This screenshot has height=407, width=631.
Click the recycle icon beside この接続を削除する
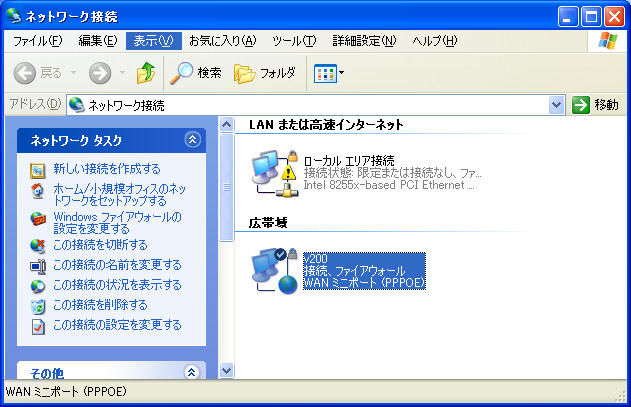point(38,306)
